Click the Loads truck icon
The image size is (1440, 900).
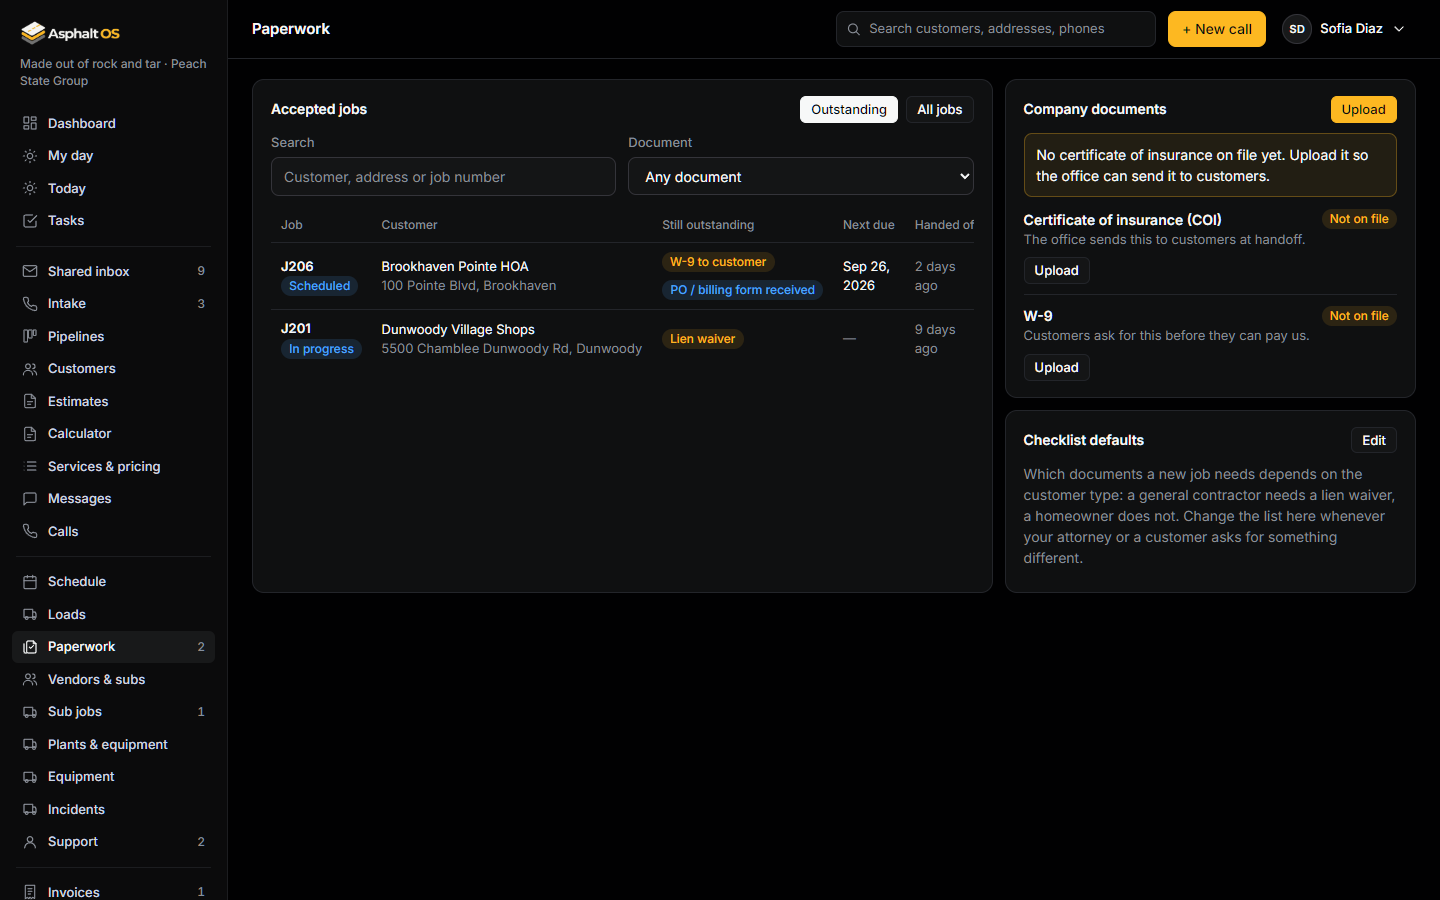click(x=30, y=614)
